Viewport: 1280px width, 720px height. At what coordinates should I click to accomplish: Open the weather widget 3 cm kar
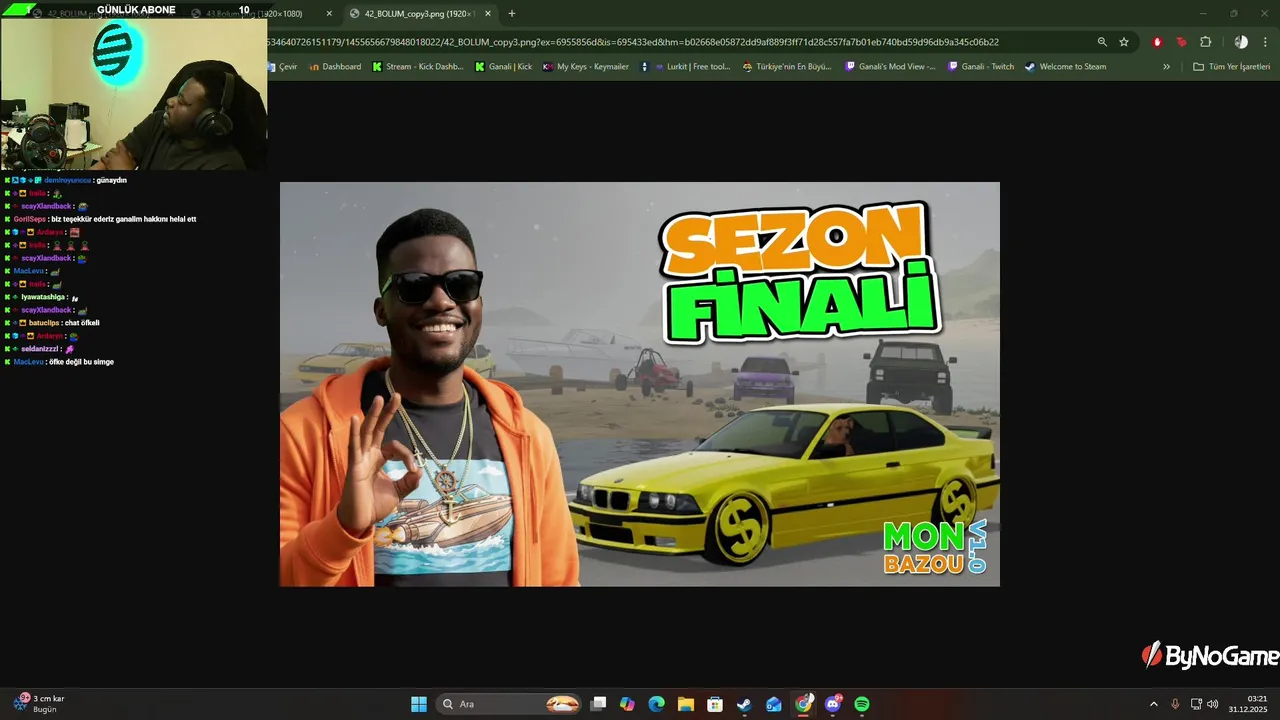(x=40, y=704)
